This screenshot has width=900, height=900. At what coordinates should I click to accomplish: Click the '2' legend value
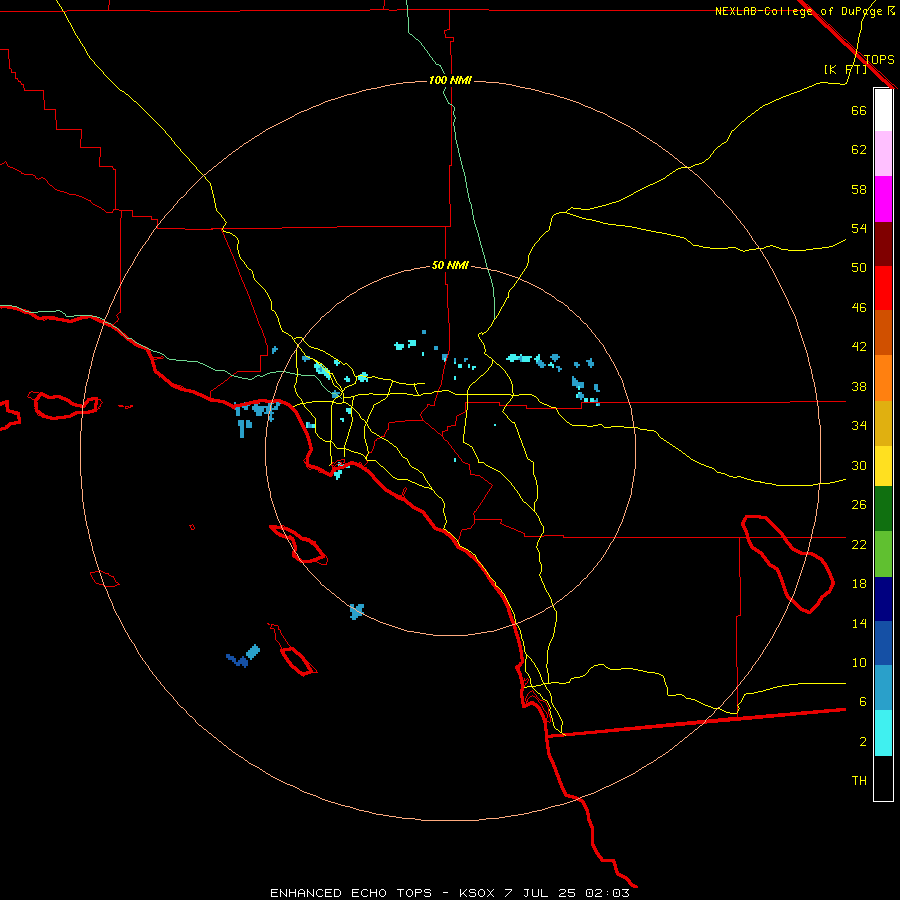pyautogui.click(x=862, y=742)
